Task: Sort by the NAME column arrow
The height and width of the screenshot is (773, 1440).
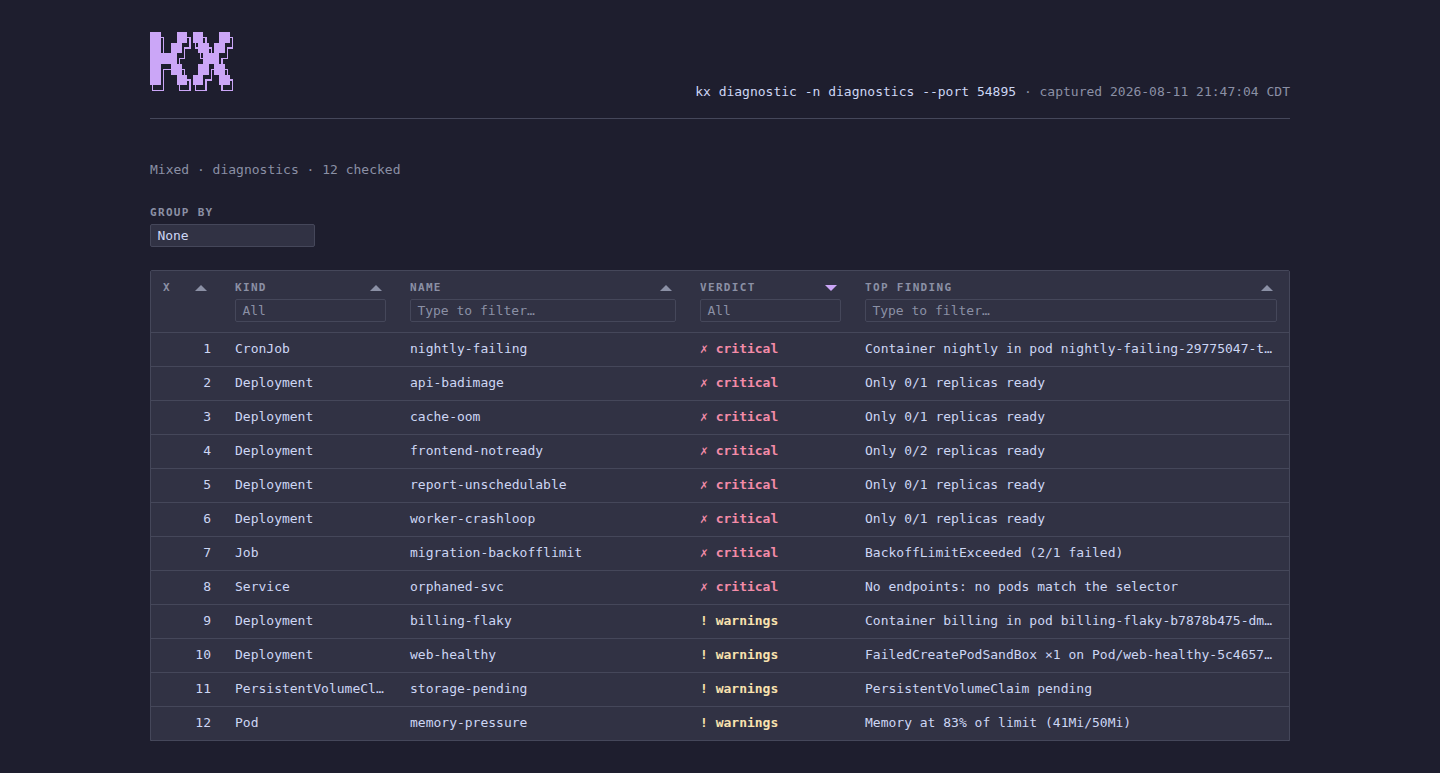Action: pyautogui.click(x=666, y=288)
